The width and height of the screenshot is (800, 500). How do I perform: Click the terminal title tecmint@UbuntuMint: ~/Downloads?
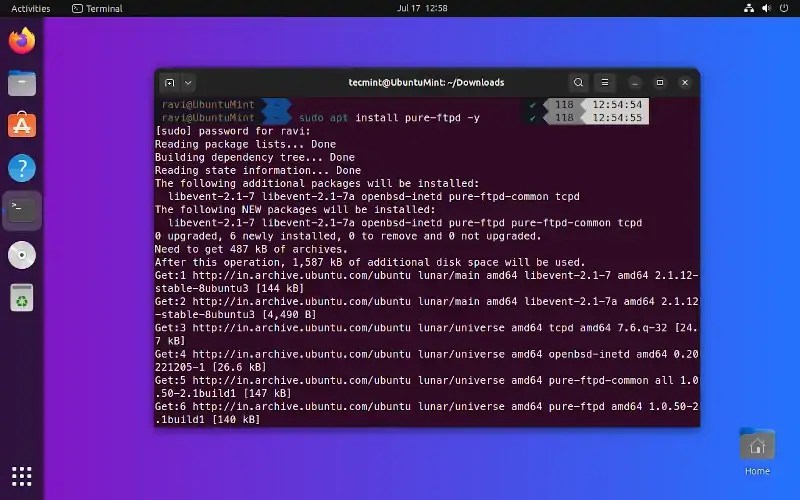coord(426,83)
